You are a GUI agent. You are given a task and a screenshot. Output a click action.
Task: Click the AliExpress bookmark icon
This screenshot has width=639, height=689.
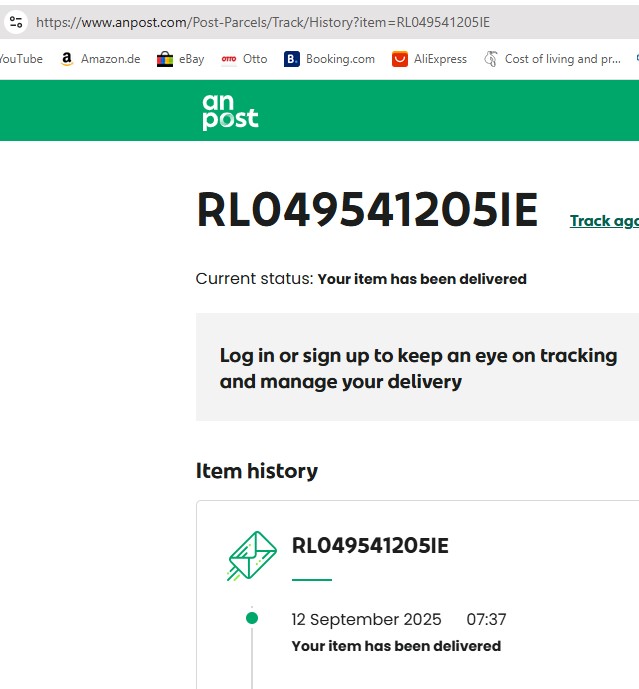tap(400, 59)
